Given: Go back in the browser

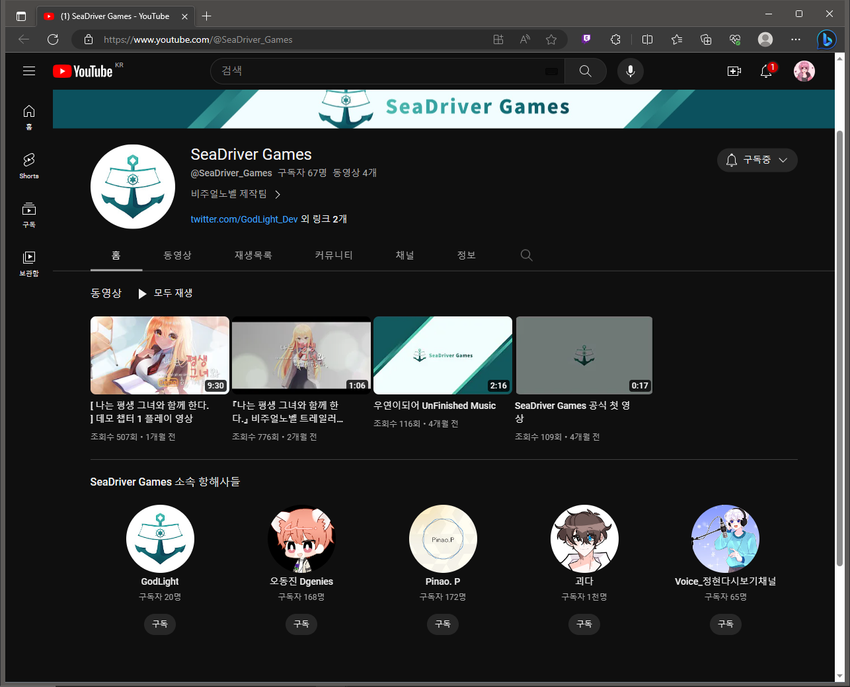Looking at the screenshot, I should [23, 40].
